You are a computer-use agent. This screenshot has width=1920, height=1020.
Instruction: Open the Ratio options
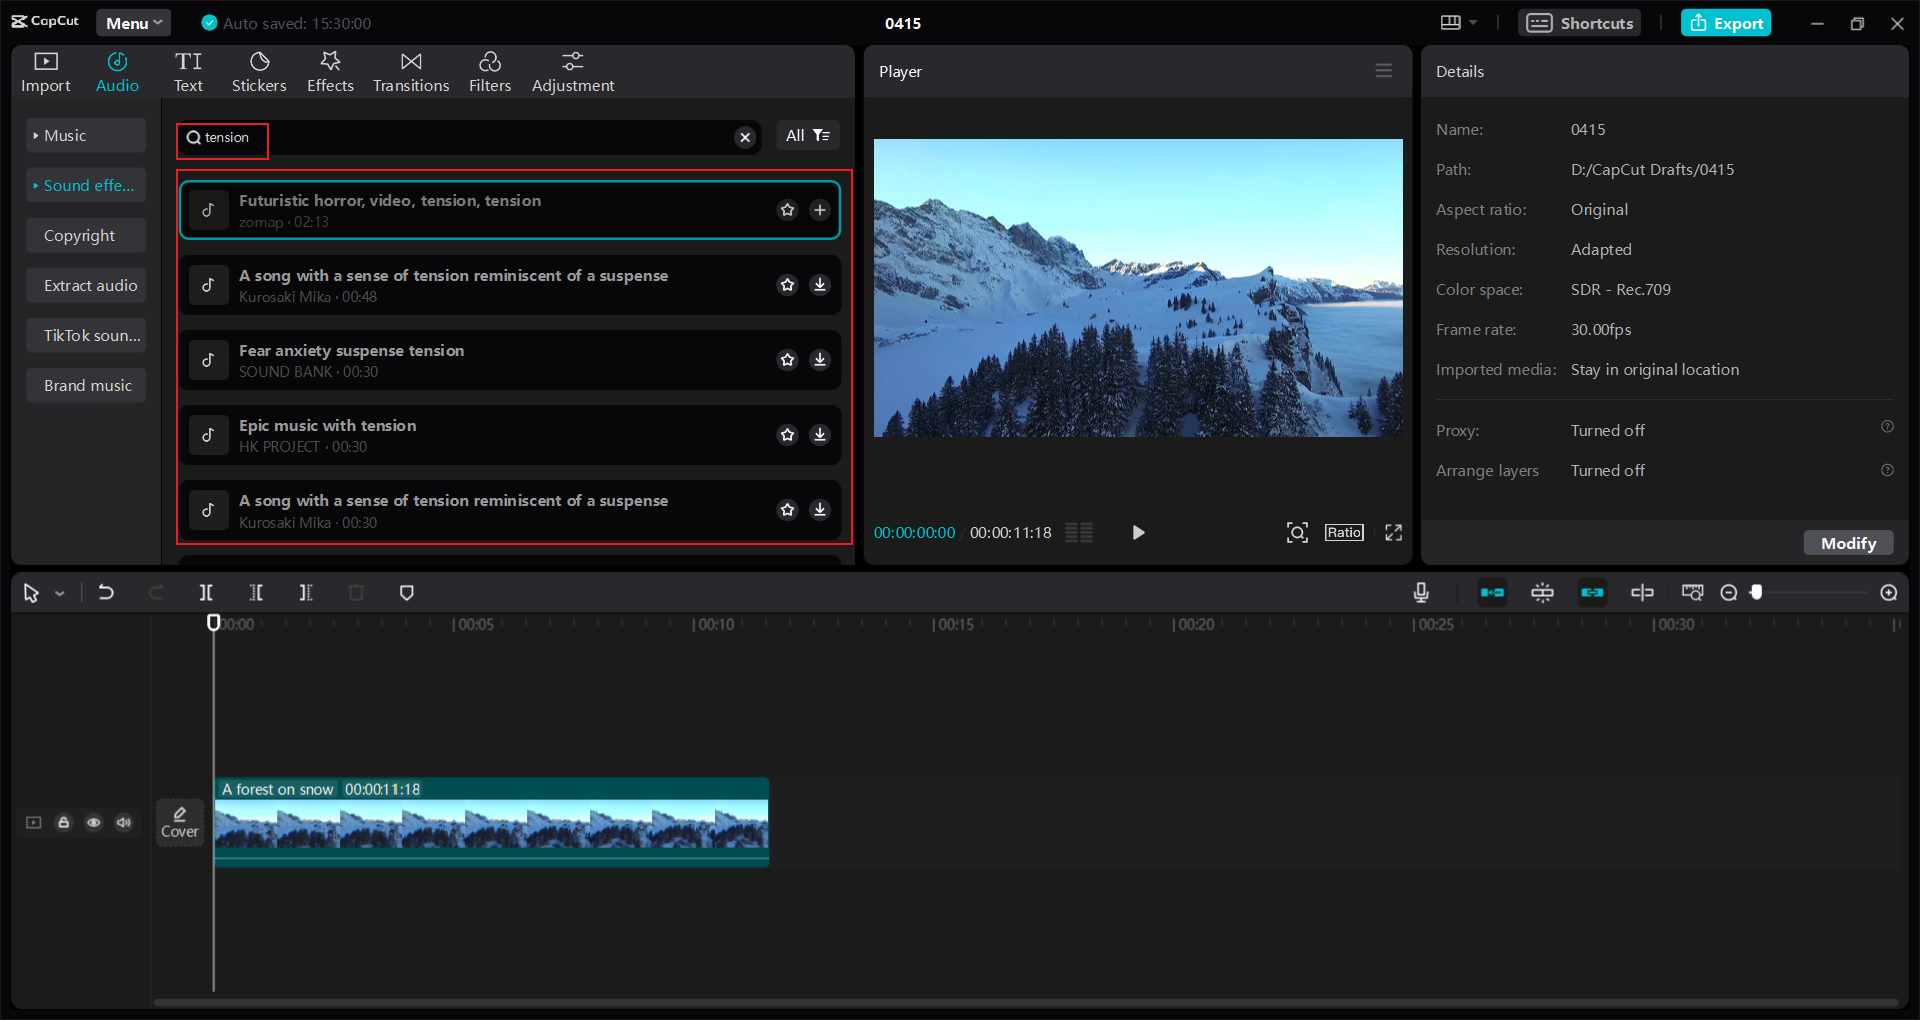(1344, 533)
